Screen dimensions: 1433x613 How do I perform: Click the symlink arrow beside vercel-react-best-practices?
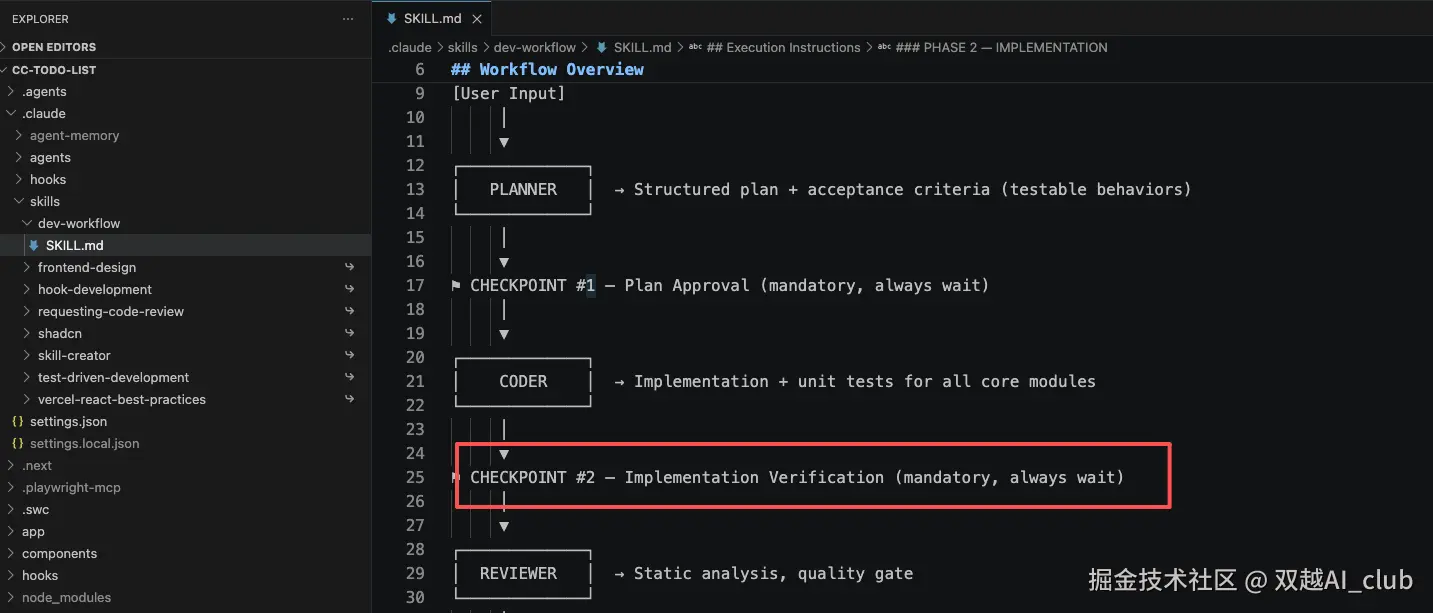350,399
